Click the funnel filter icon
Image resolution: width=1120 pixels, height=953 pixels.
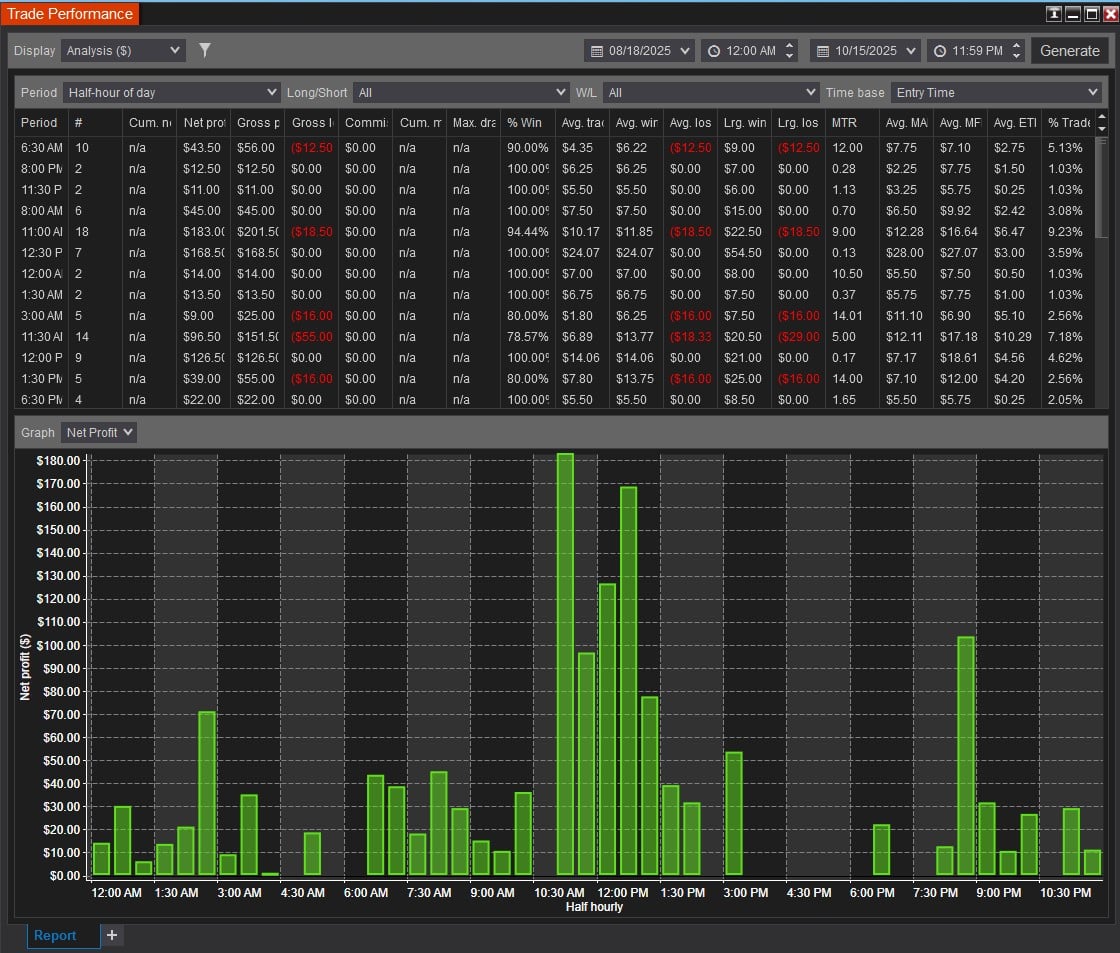click(x=204, y=50)
